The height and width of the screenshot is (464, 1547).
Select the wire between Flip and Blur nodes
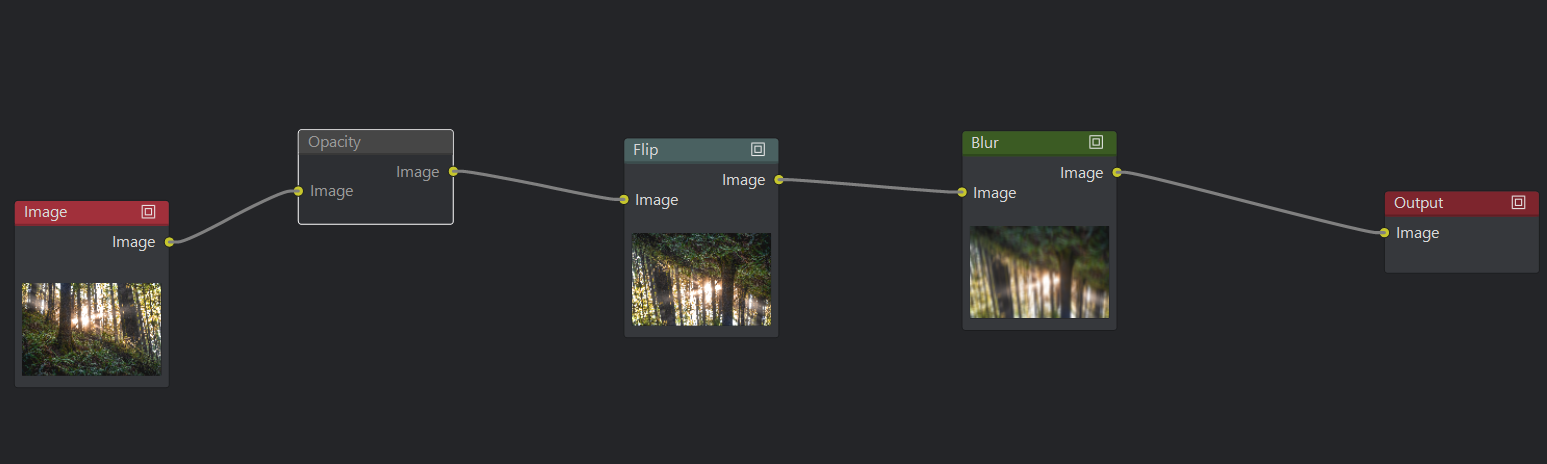click(x=870, y=186)
